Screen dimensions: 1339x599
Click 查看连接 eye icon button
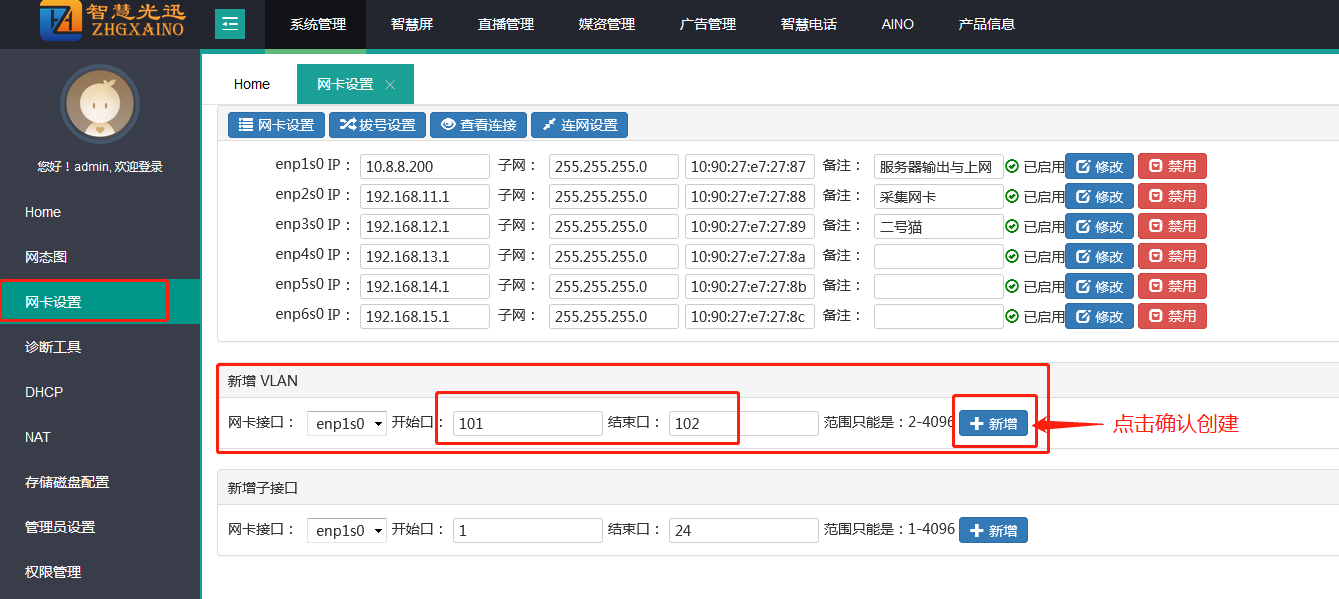(478, 125)
